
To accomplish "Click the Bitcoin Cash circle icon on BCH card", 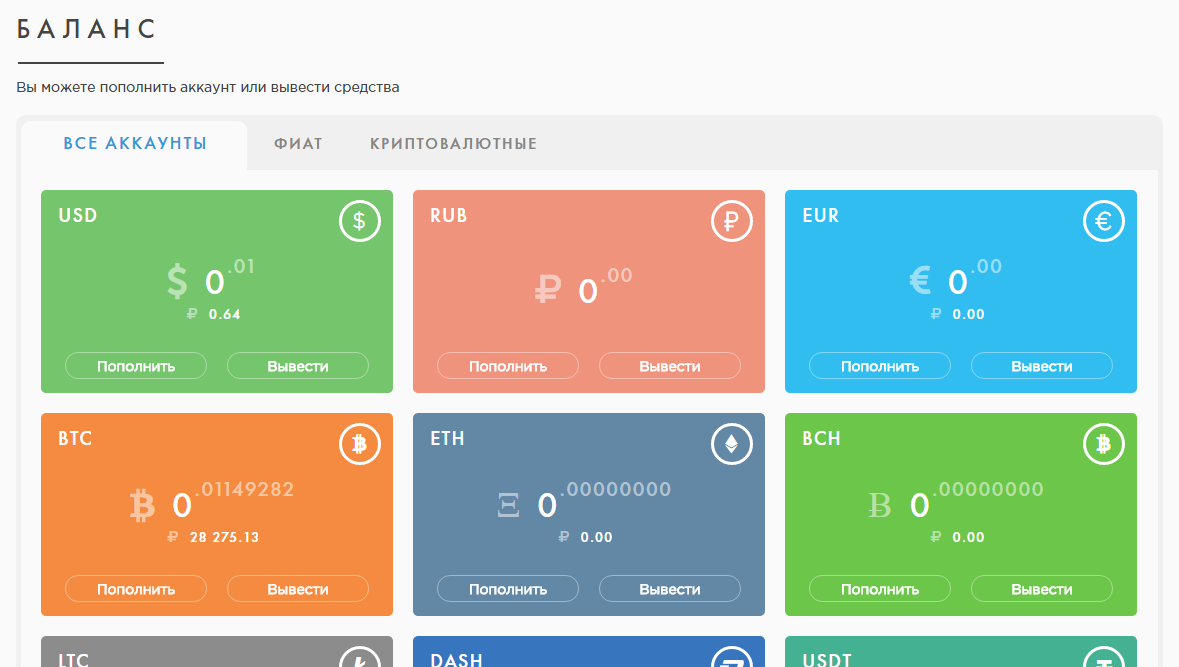I will coord(1104,444).
